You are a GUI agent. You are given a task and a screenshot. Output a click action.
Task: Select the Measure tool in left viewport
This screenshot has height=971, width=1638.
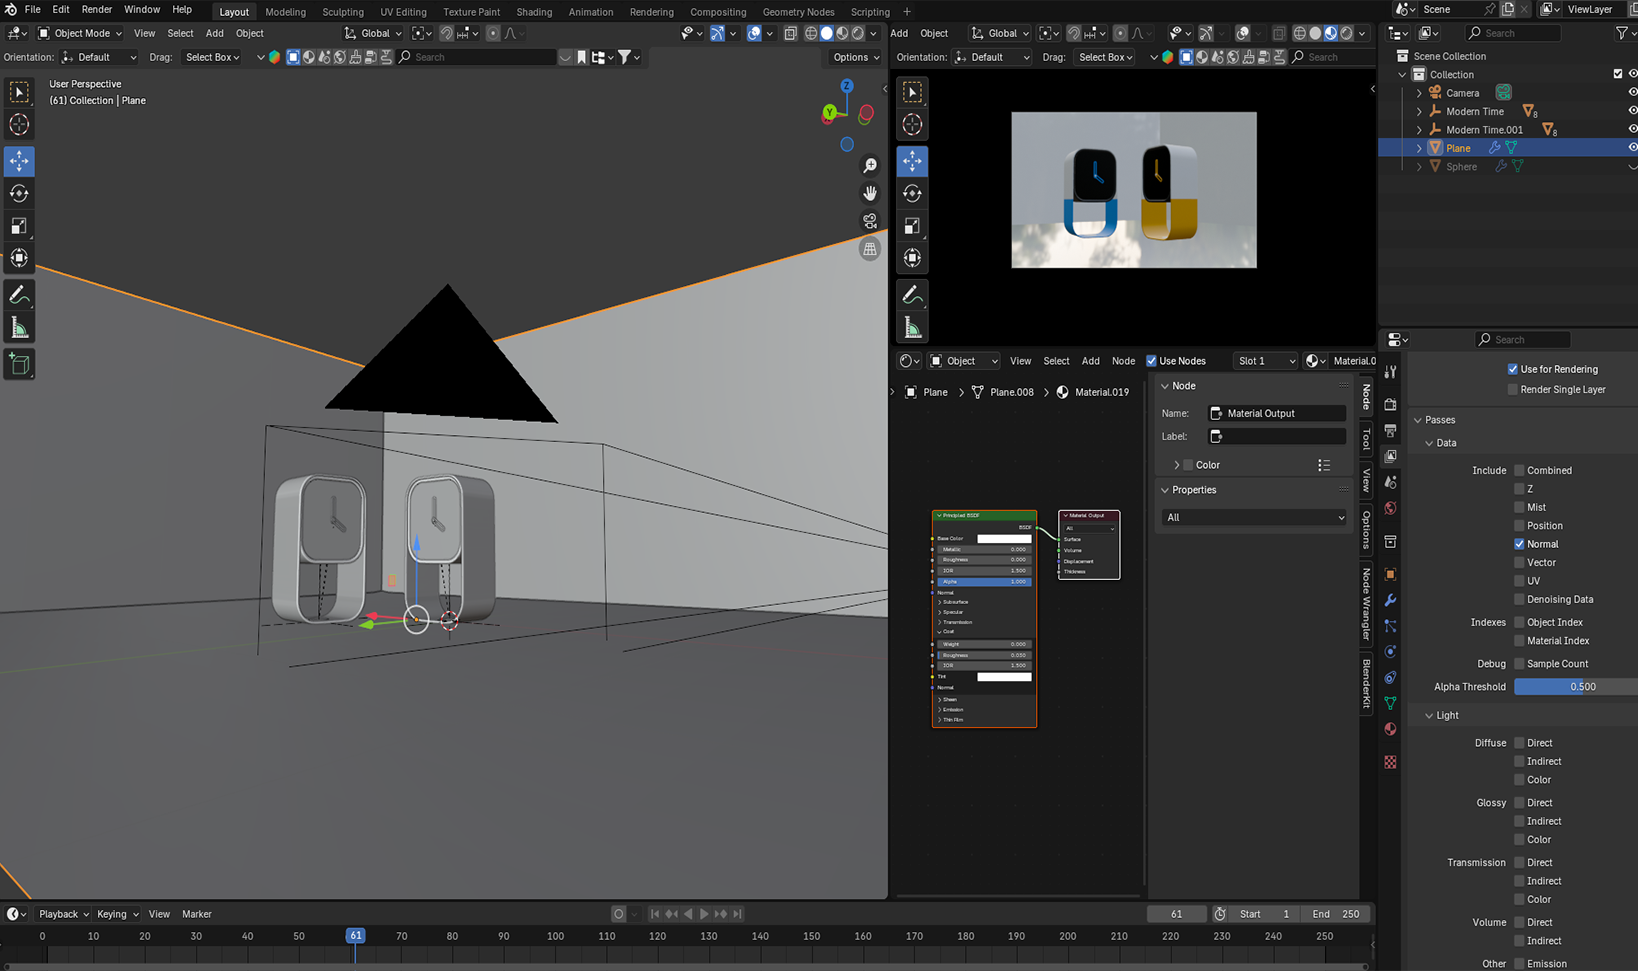19,328
